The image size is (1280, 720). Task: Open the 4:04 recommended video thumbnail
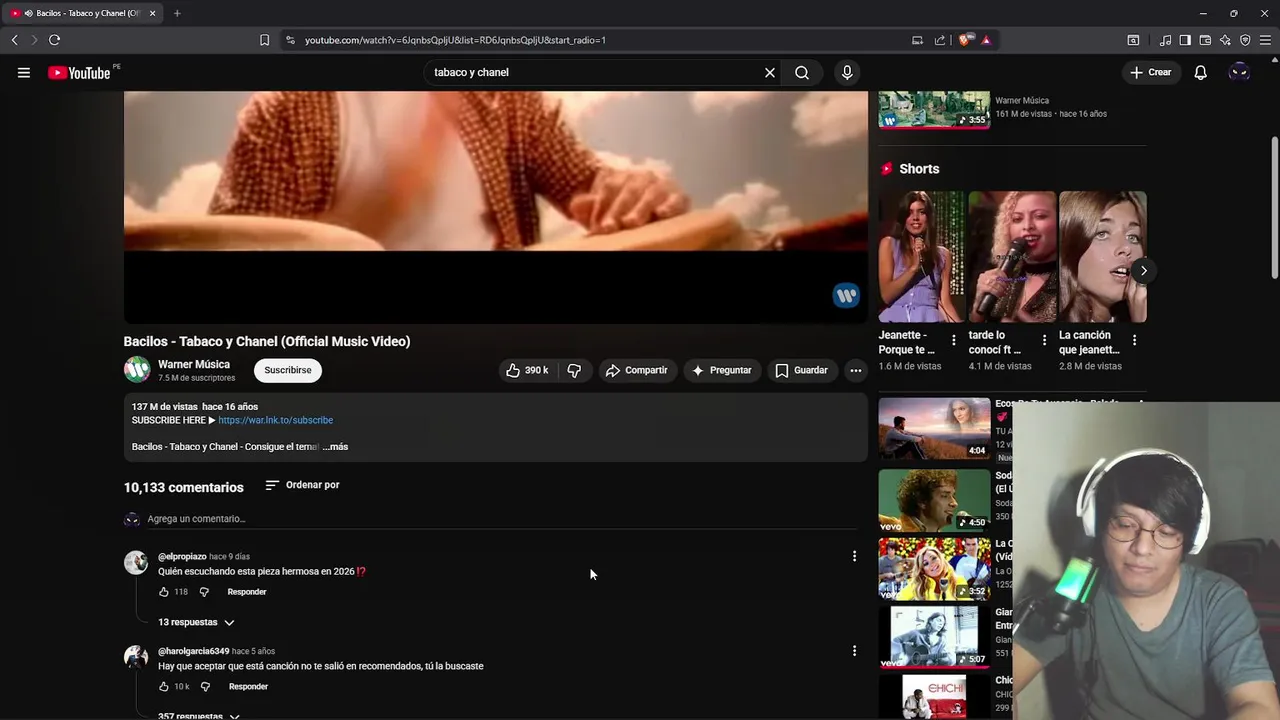934,428
